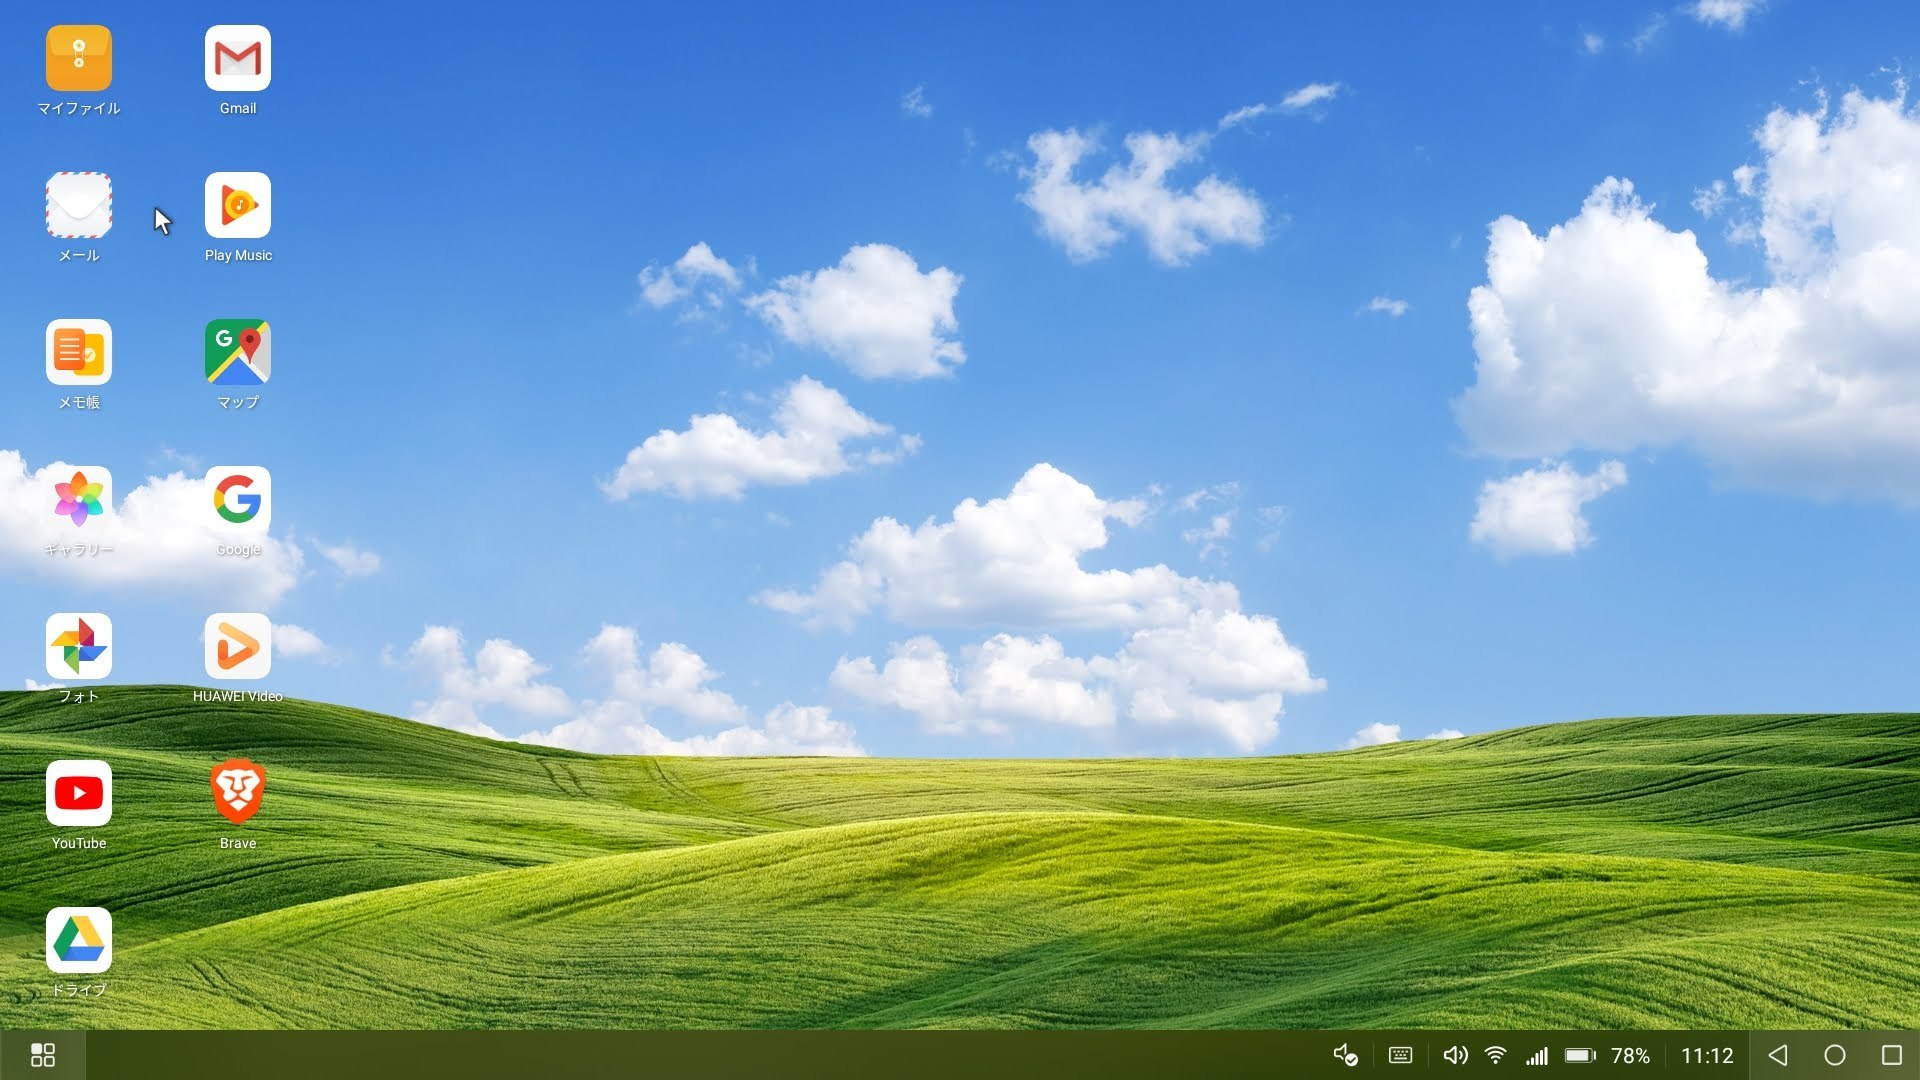The height and width of the screenshot is (1080, 1920).
Task: Click the taskbar volume speaker icon
Action: [x=1455, y=1055]
